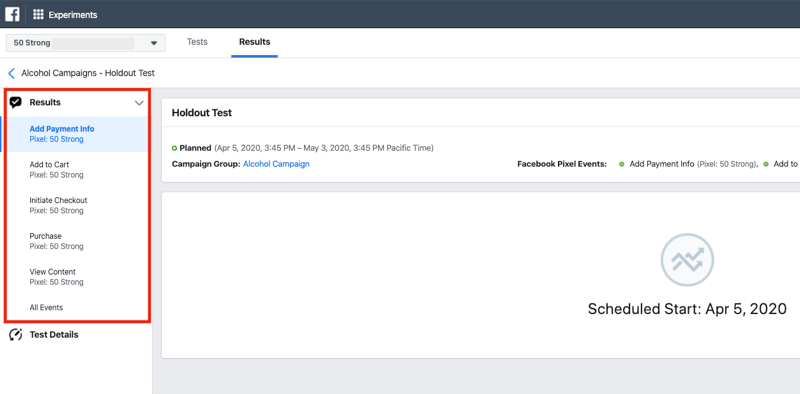Select Initiate Checkout result
The width and height of the screenshot is (800, 394).
click(x=77, y=205)
